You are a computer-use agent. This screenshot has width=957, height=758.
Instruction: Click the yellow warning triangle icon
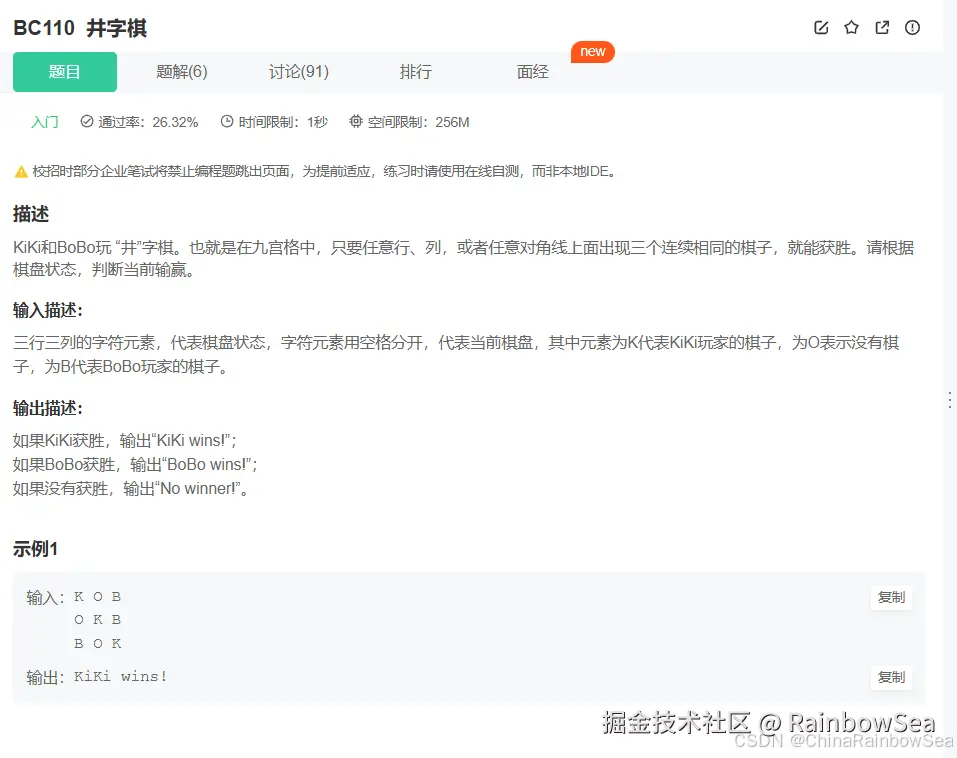[x=20, y=171]
